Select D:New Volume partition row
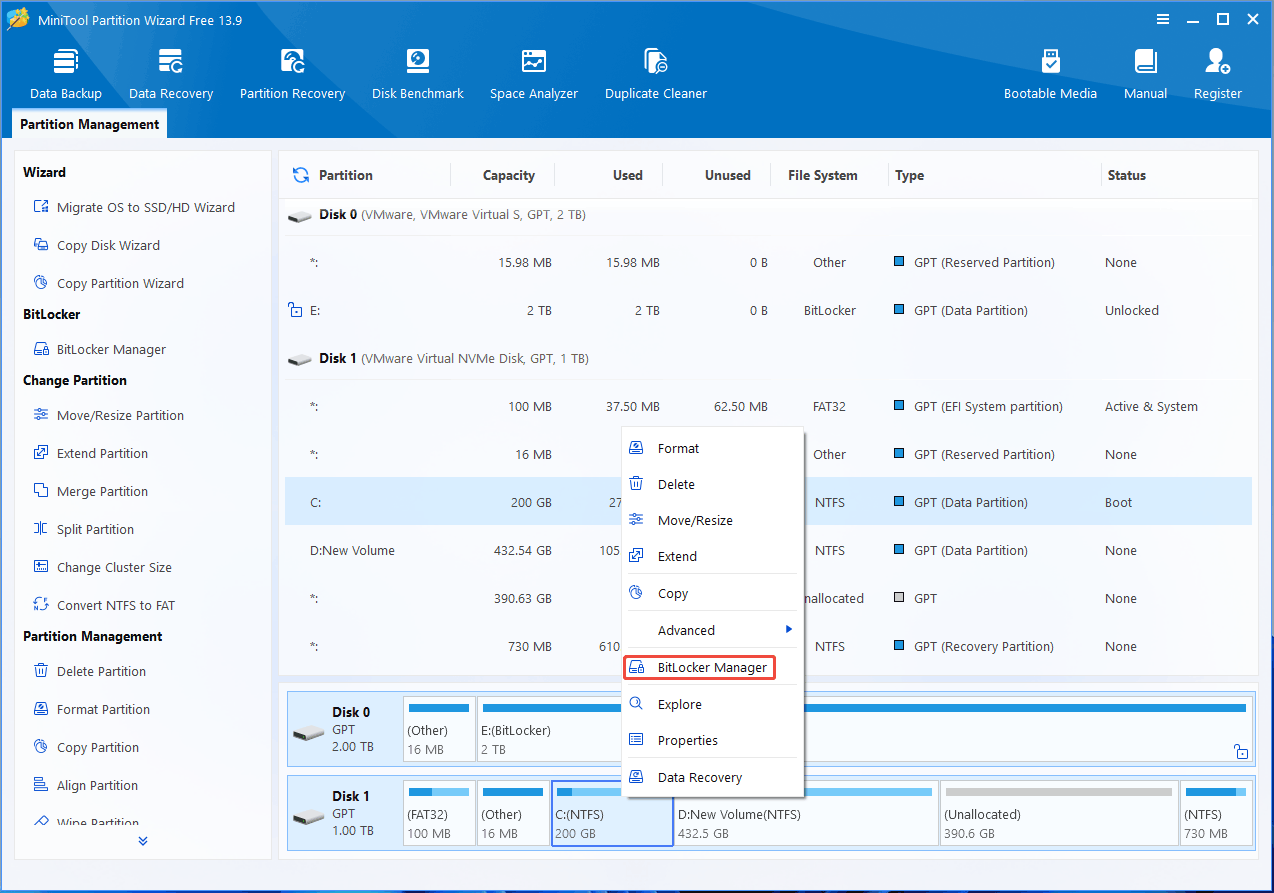This screenshot has width=1274, height=893. point(768,550)
